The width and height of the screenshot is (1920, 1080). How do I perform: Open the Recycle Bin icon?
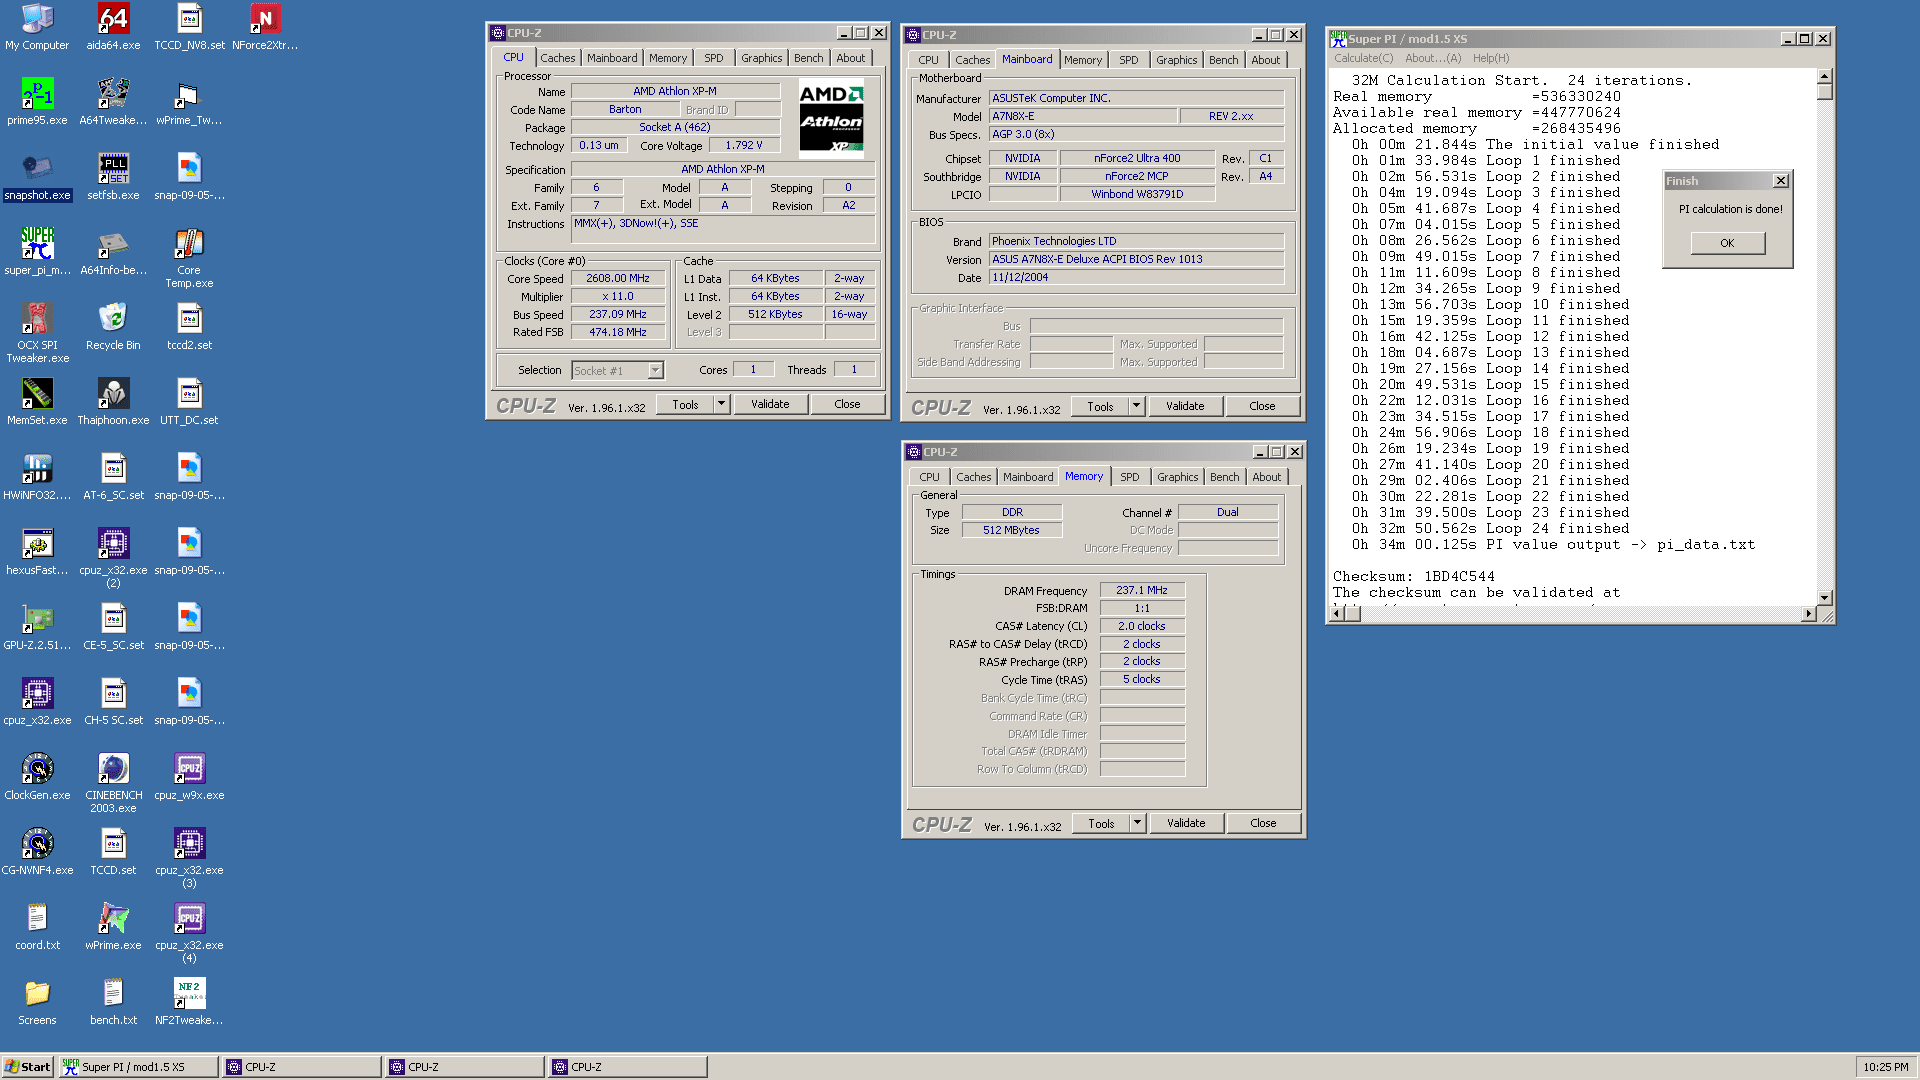pos(113,327)
